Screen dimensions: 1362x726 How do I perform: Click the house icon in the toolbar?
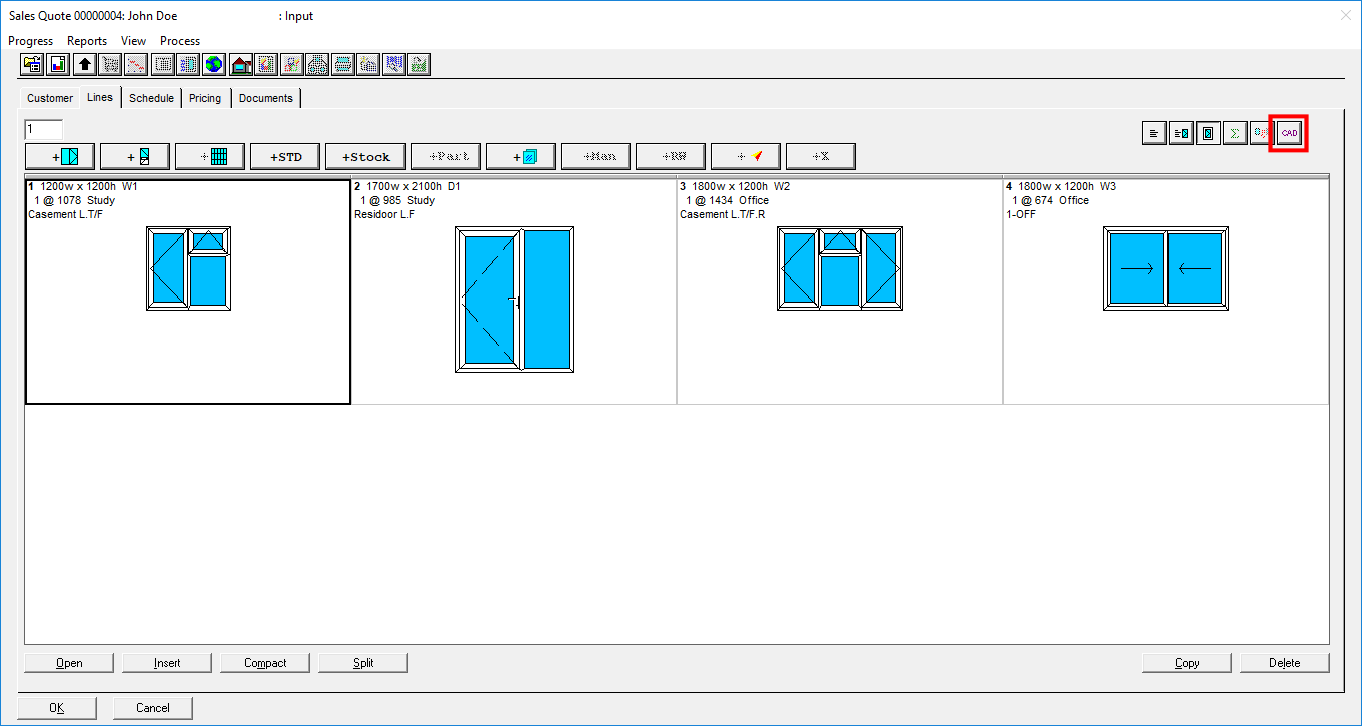tap(240, 65)
